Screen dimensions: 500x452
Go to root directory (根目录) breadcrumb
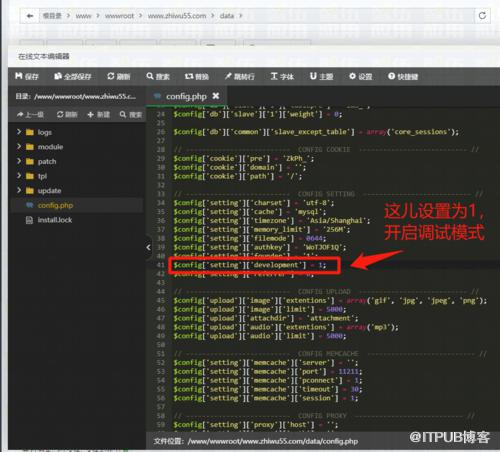[52, 16]
